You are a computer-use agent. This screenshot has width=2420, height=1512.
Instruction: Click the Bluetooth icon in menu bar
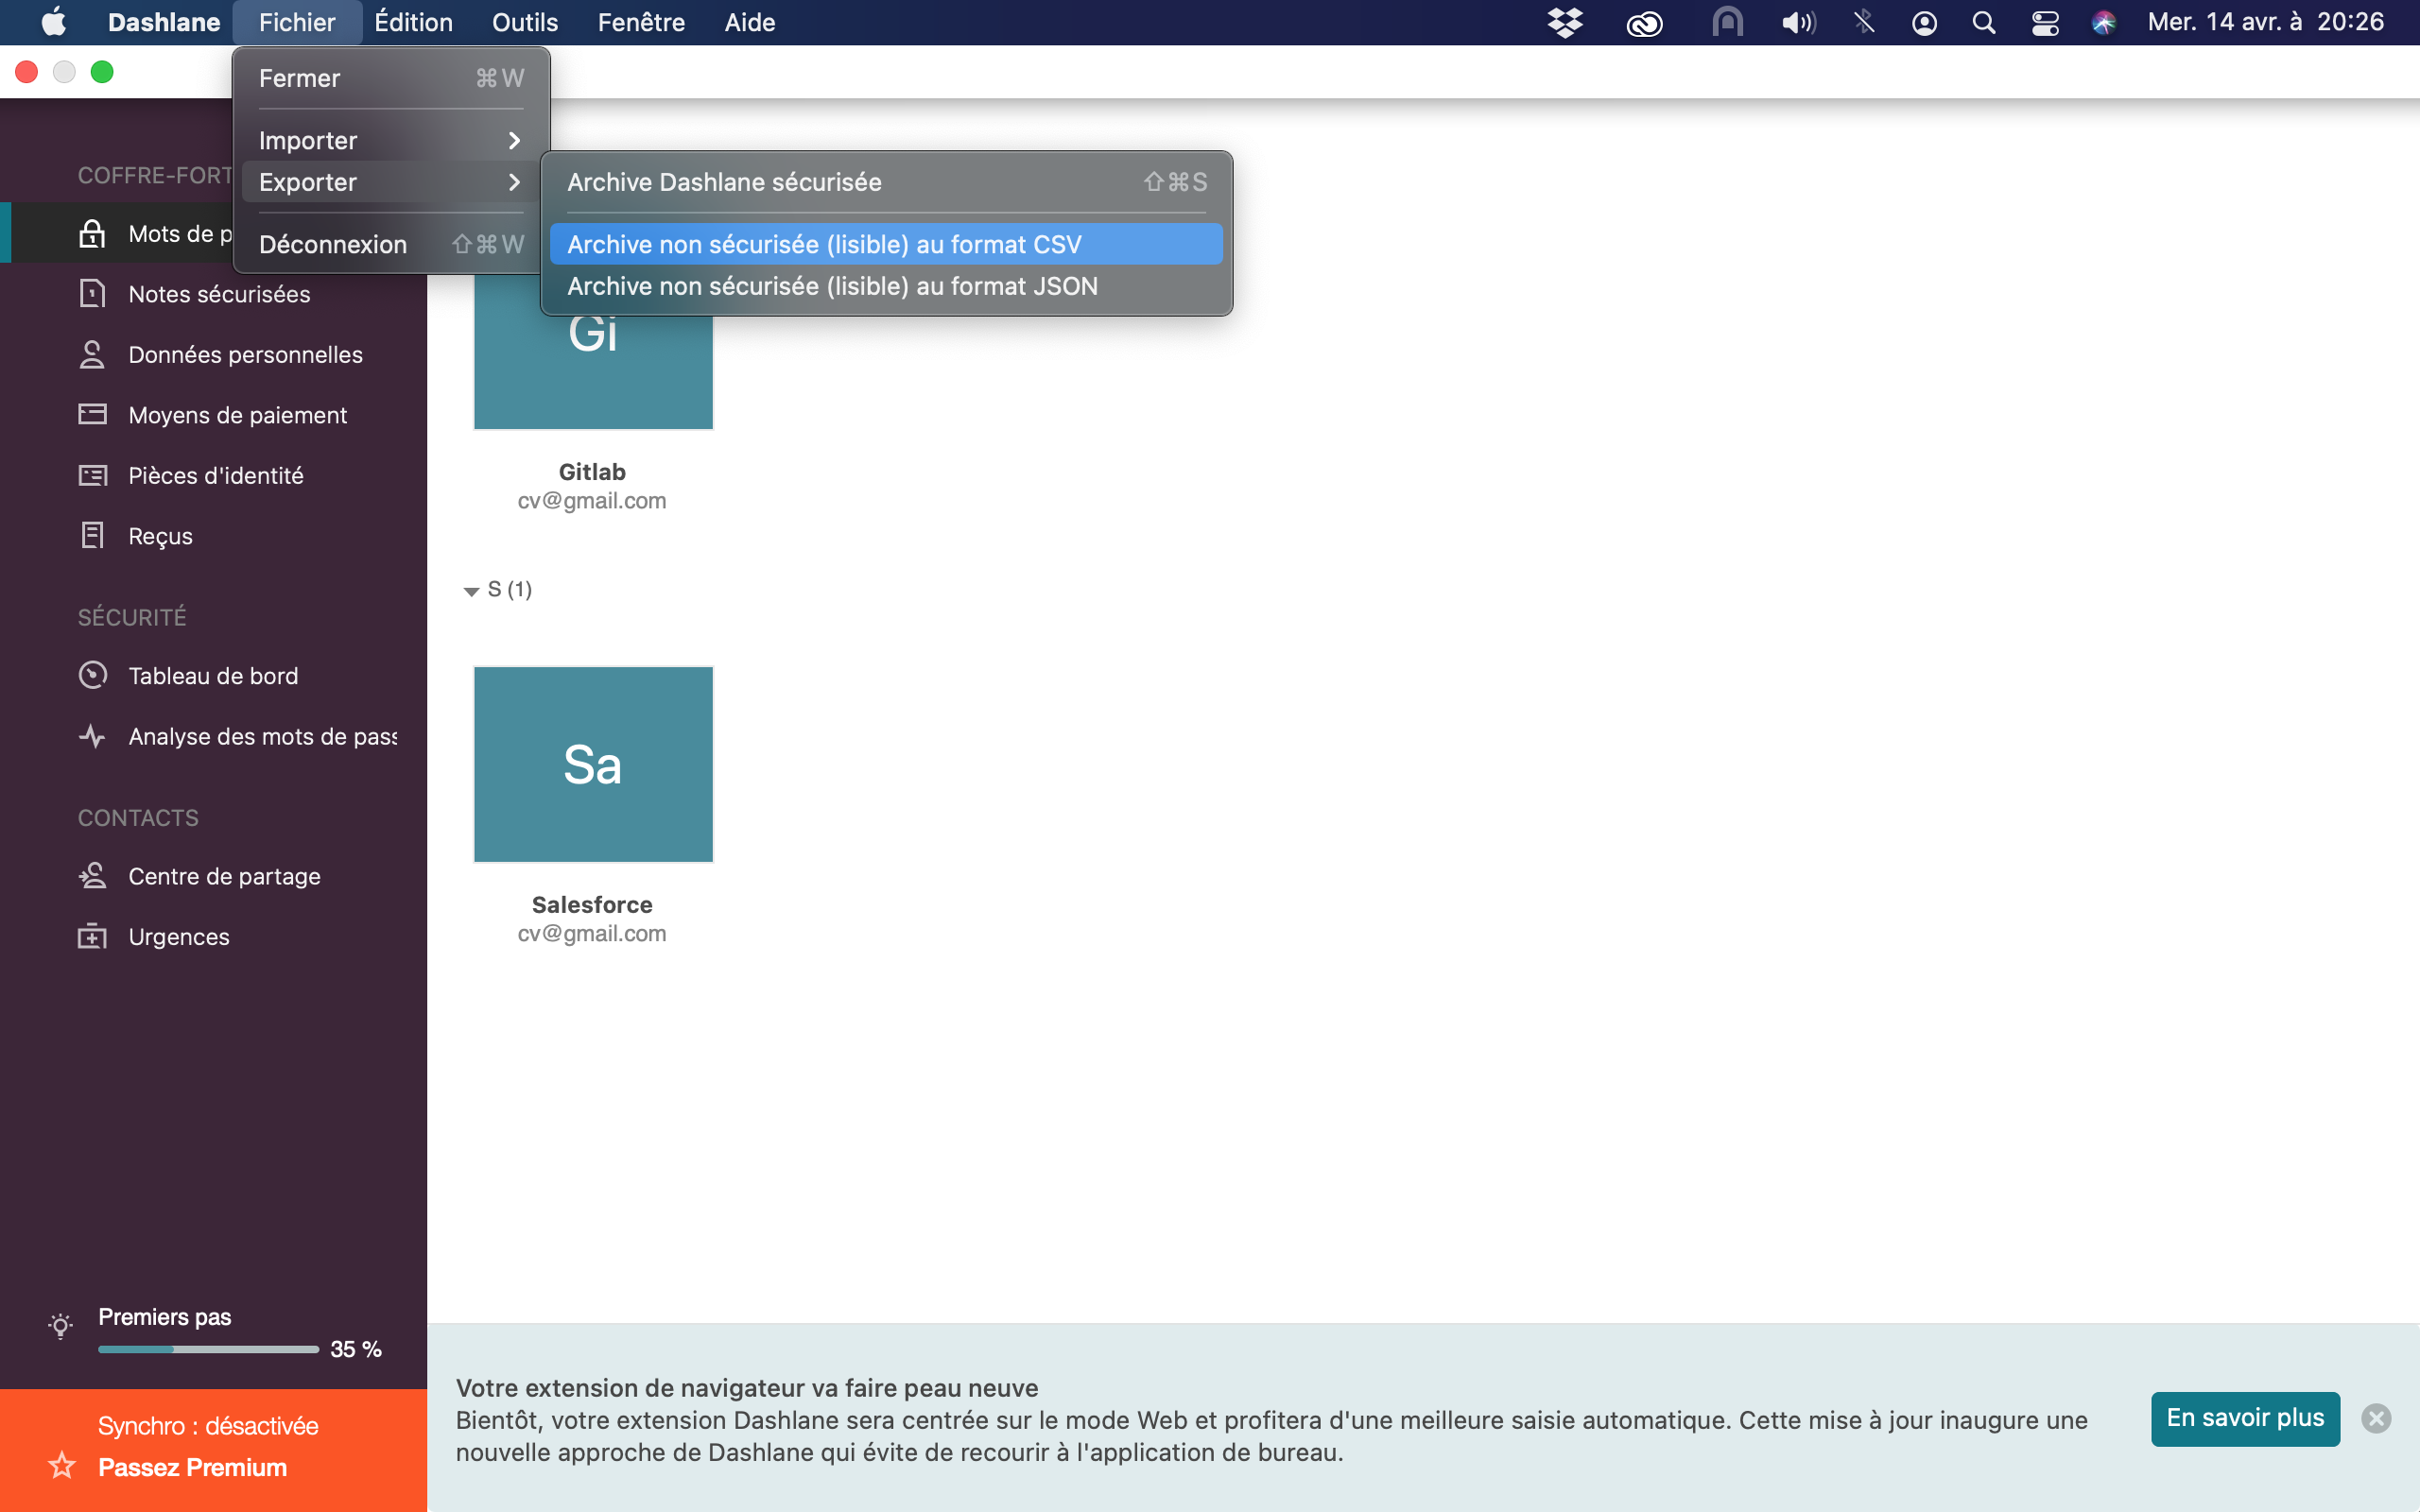(x=1864, y=22)
